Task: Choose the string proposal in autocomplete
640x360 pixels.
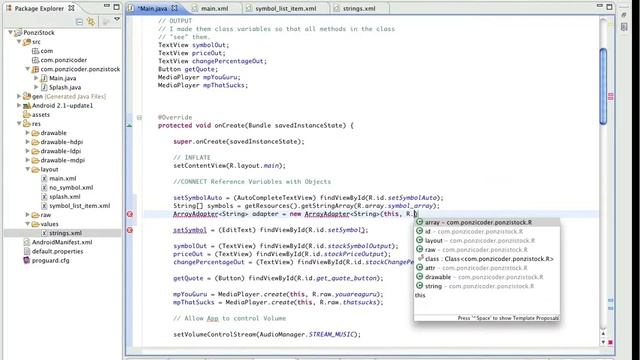Action: pyautogui.click(x=487, y=286)
